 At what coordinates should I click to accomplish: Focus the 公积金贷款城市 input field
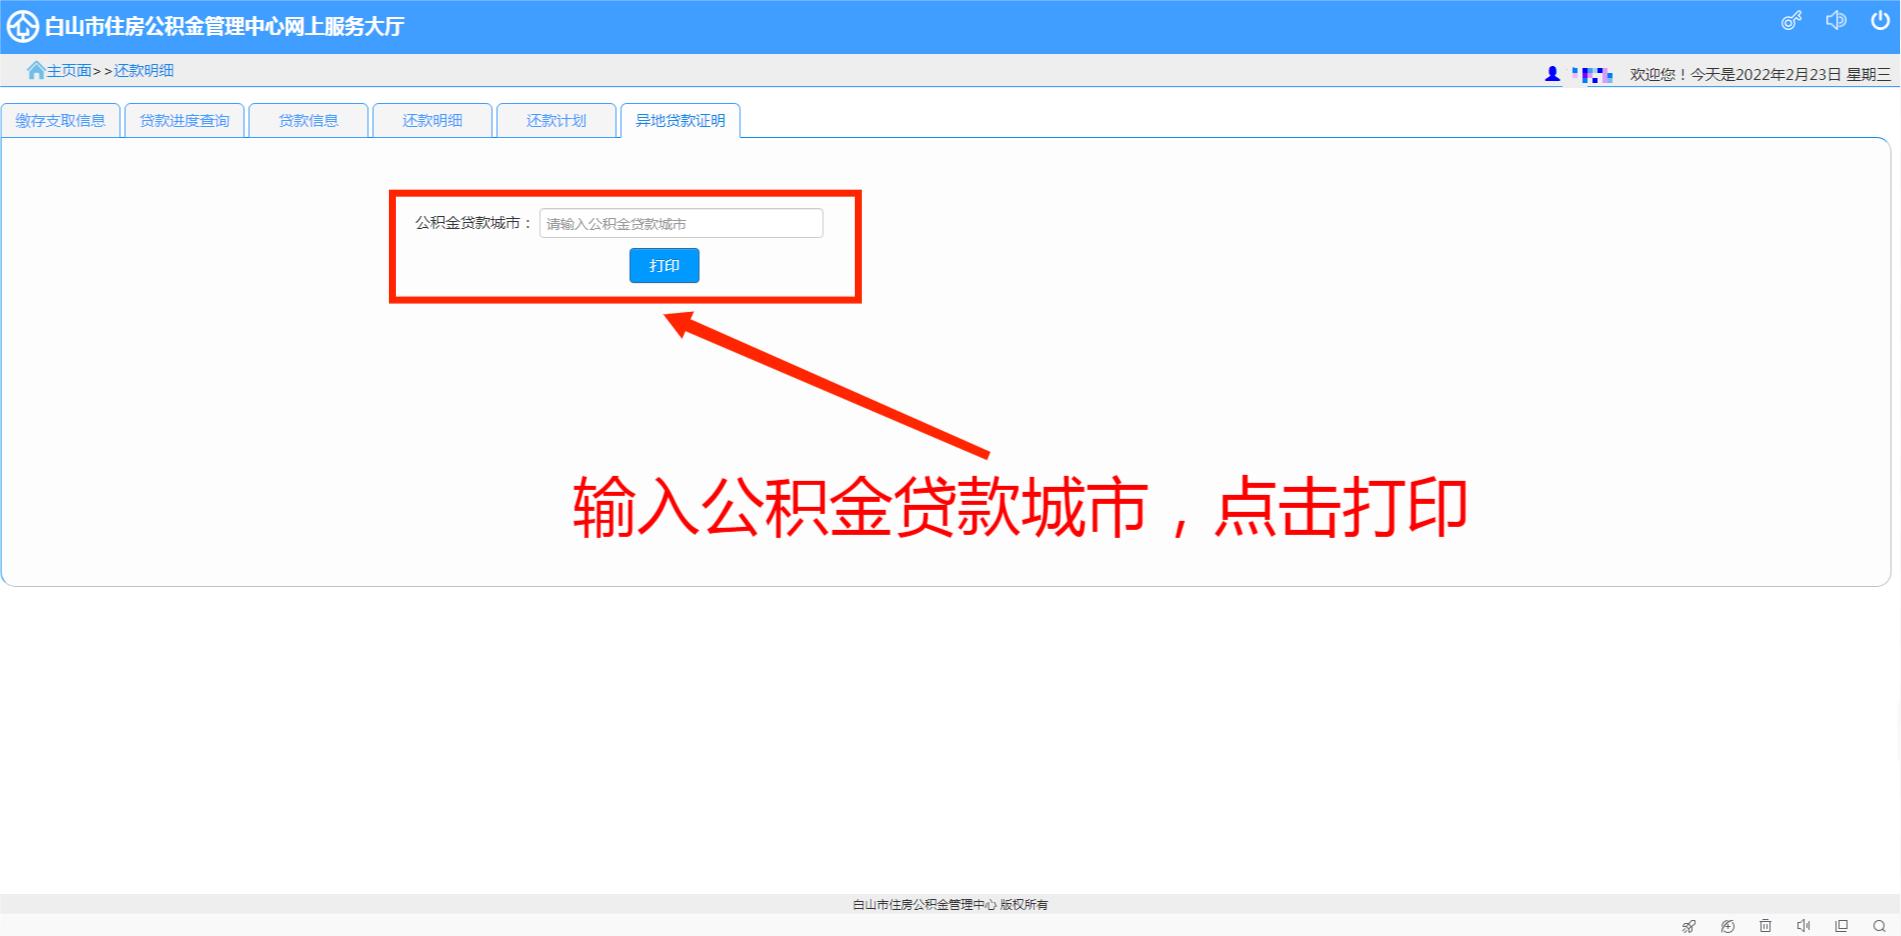click(x=681, y=223)
